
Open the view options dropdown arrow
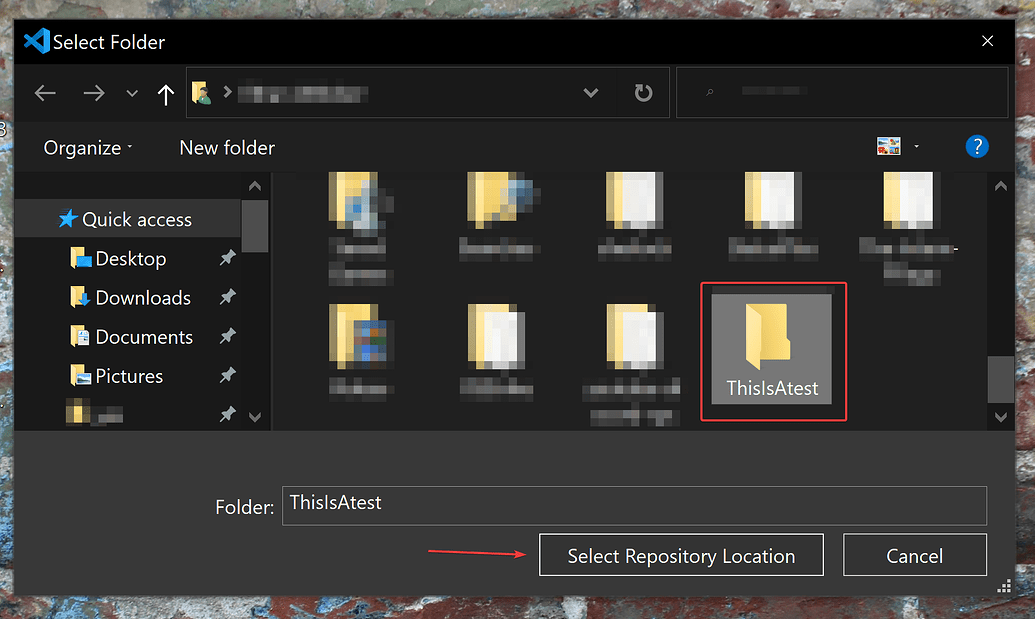(x=916, y=146)
